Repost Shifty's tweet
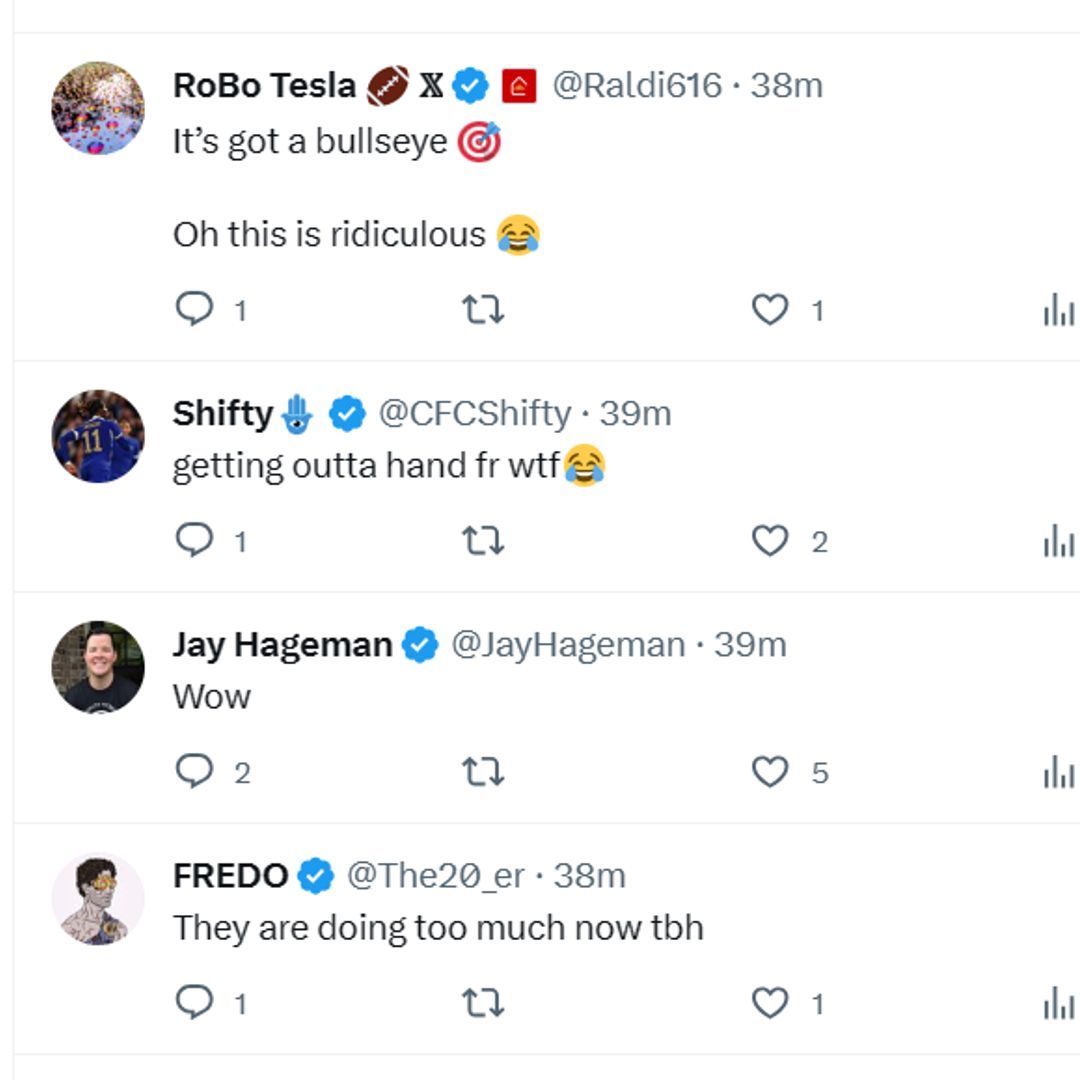 click(483, 541)
